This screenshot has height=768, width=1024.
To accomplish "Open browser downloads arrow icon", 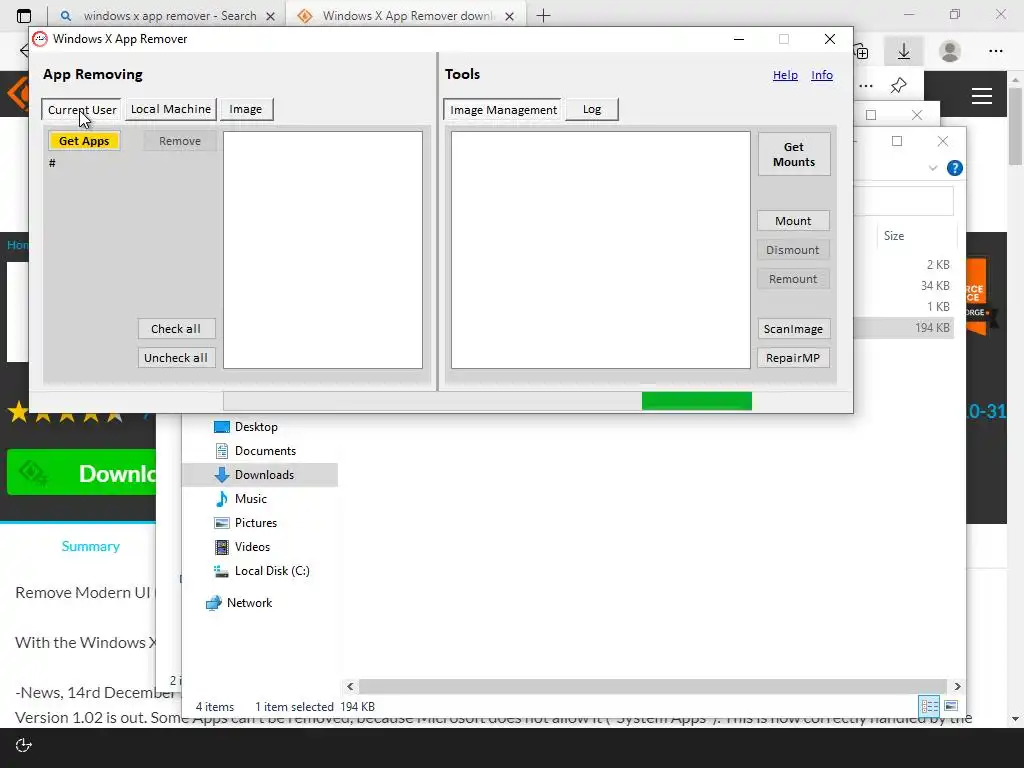I will tap(904, 51).
